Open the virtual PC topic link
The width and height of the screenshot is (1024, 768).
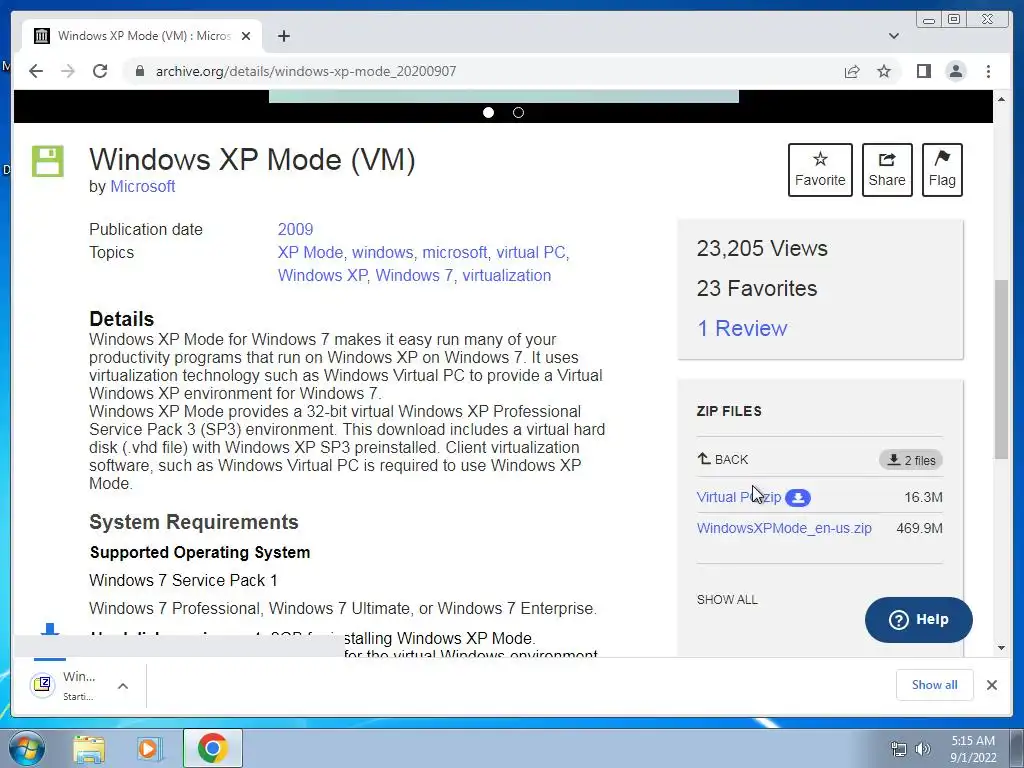(x=530, y=252)
